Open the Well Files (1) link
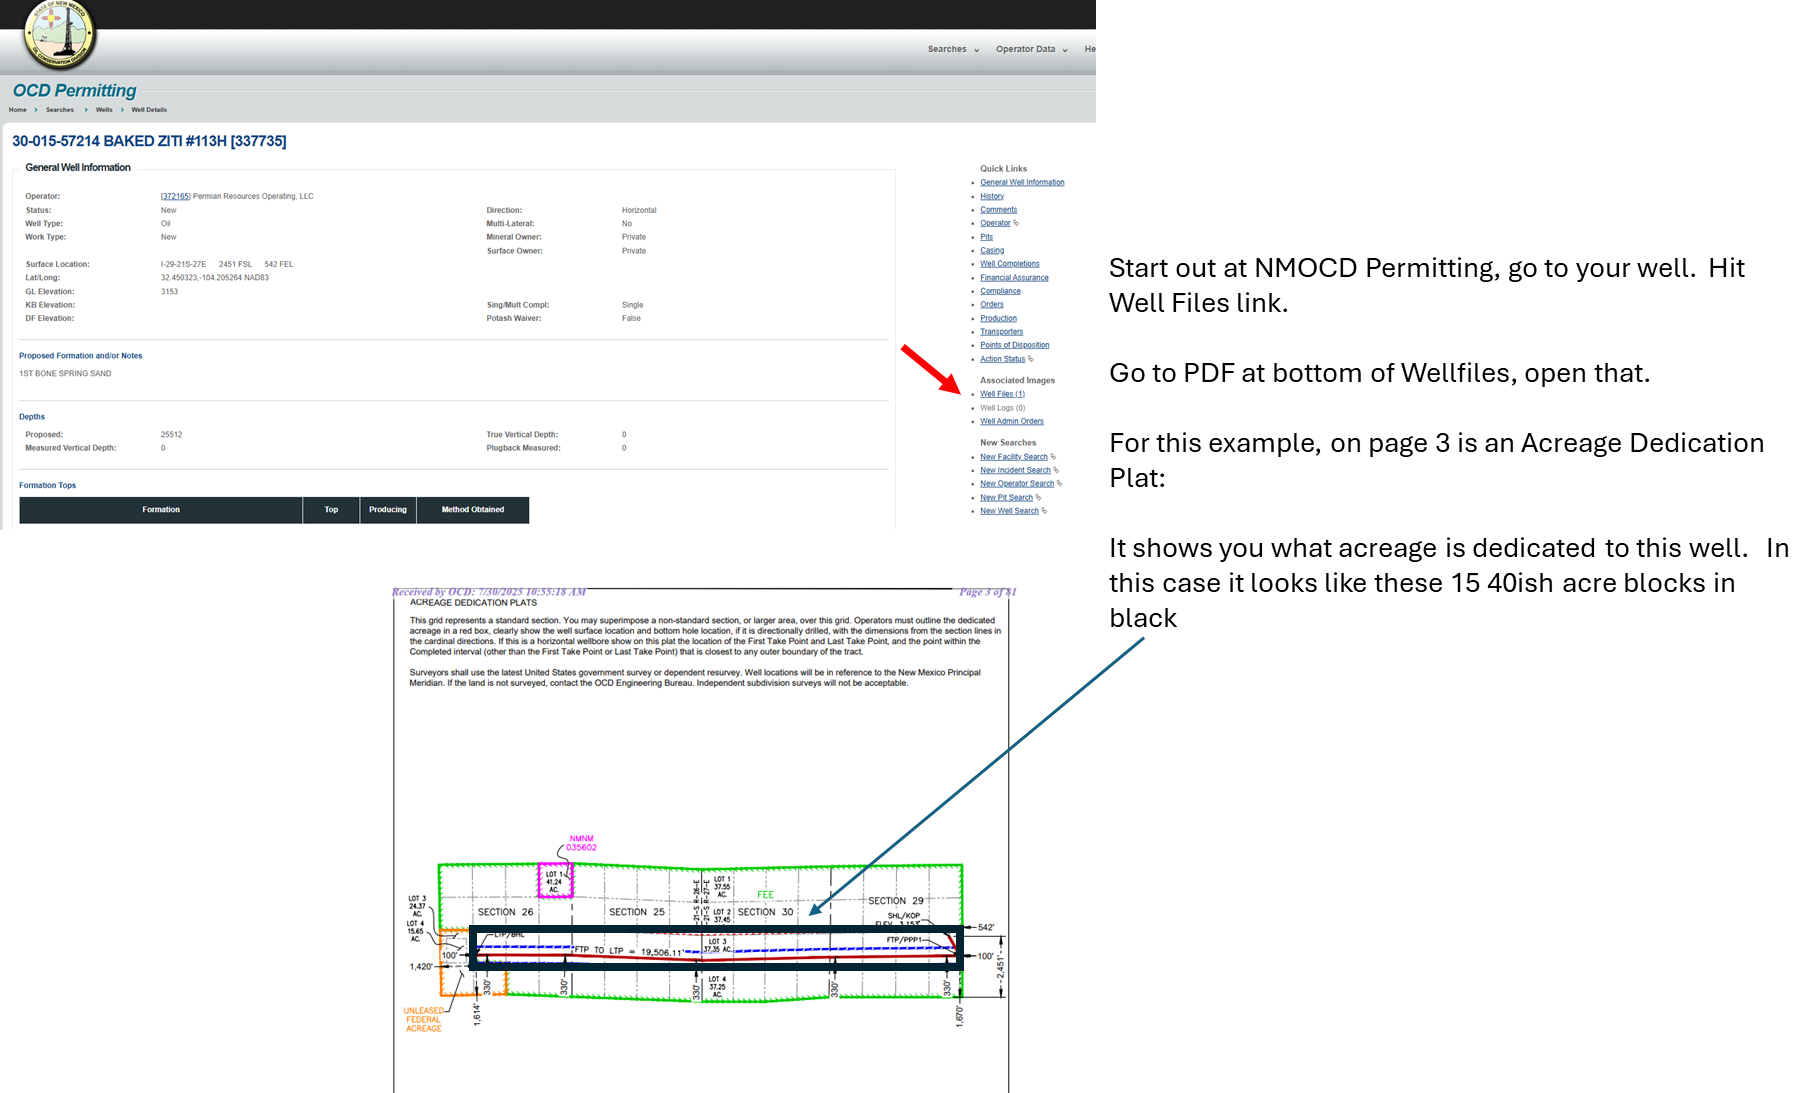Screen dimensions: 1818x1093 coord(1002,394)
